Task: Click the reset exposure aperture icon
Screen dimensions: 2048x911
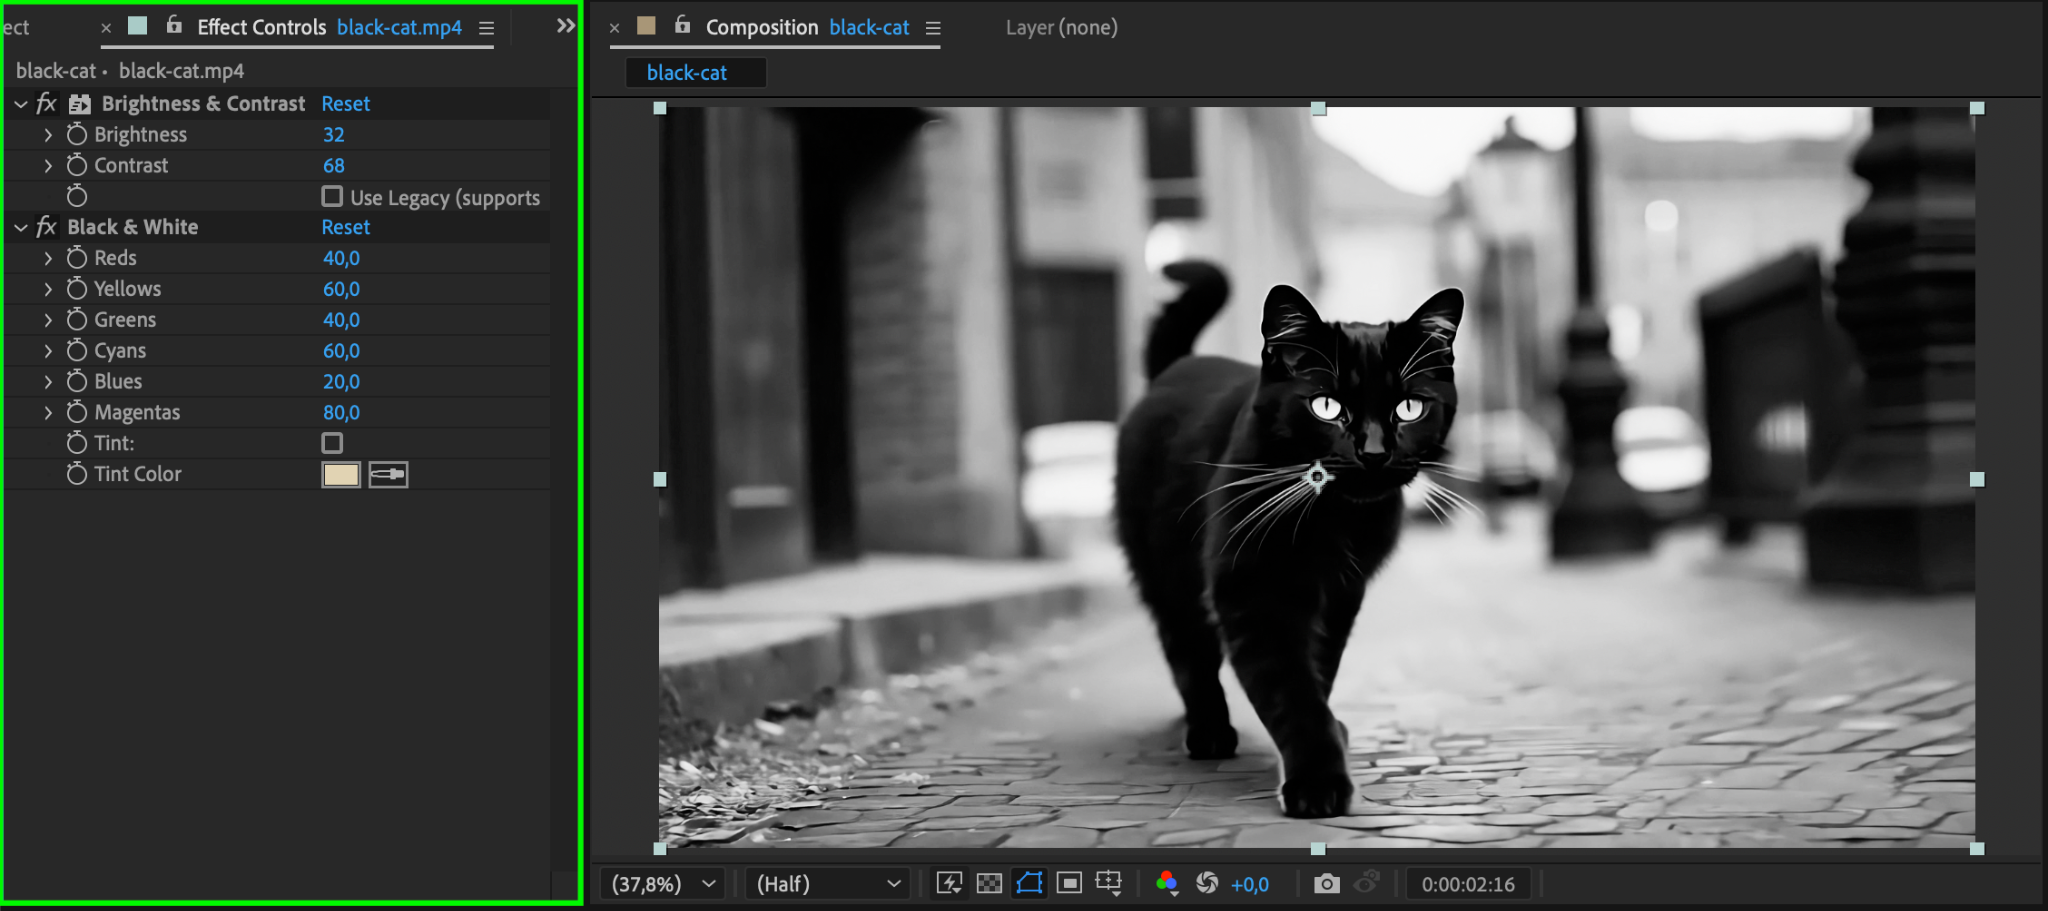Action: coord(1207,883)
